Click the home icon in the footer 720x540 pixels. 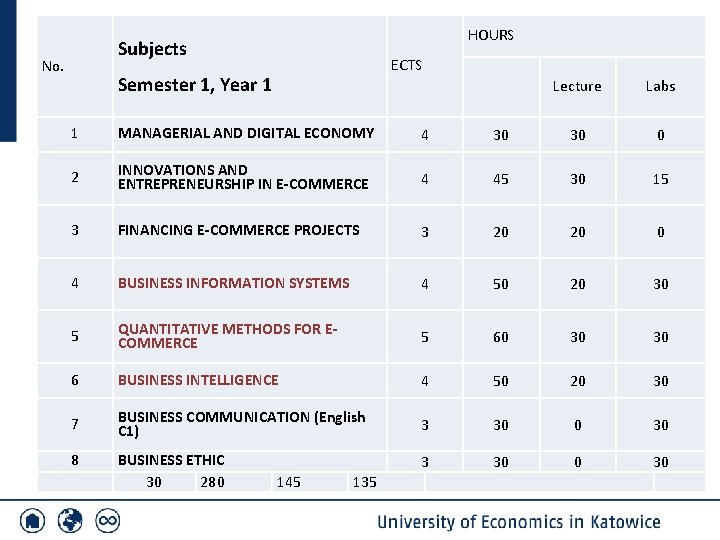click(33, 521)
